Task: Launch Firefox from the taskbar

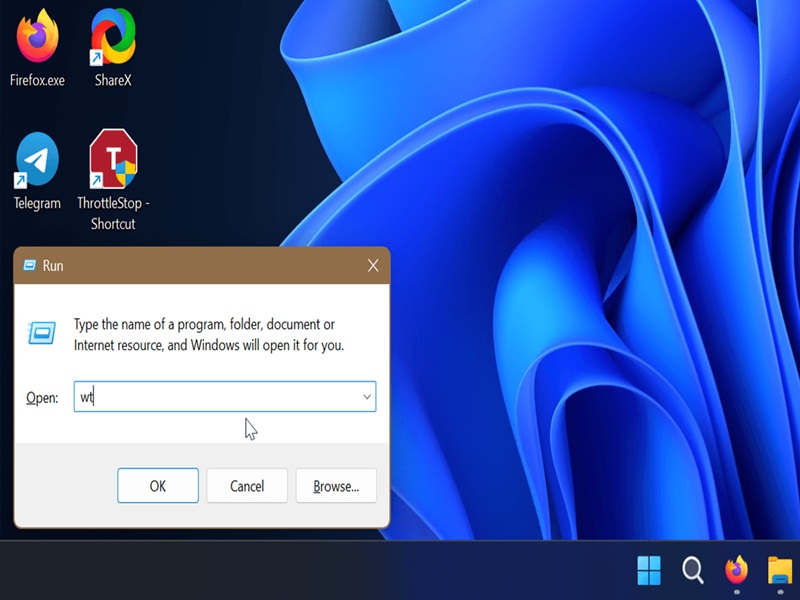Action: click(737, 570)
